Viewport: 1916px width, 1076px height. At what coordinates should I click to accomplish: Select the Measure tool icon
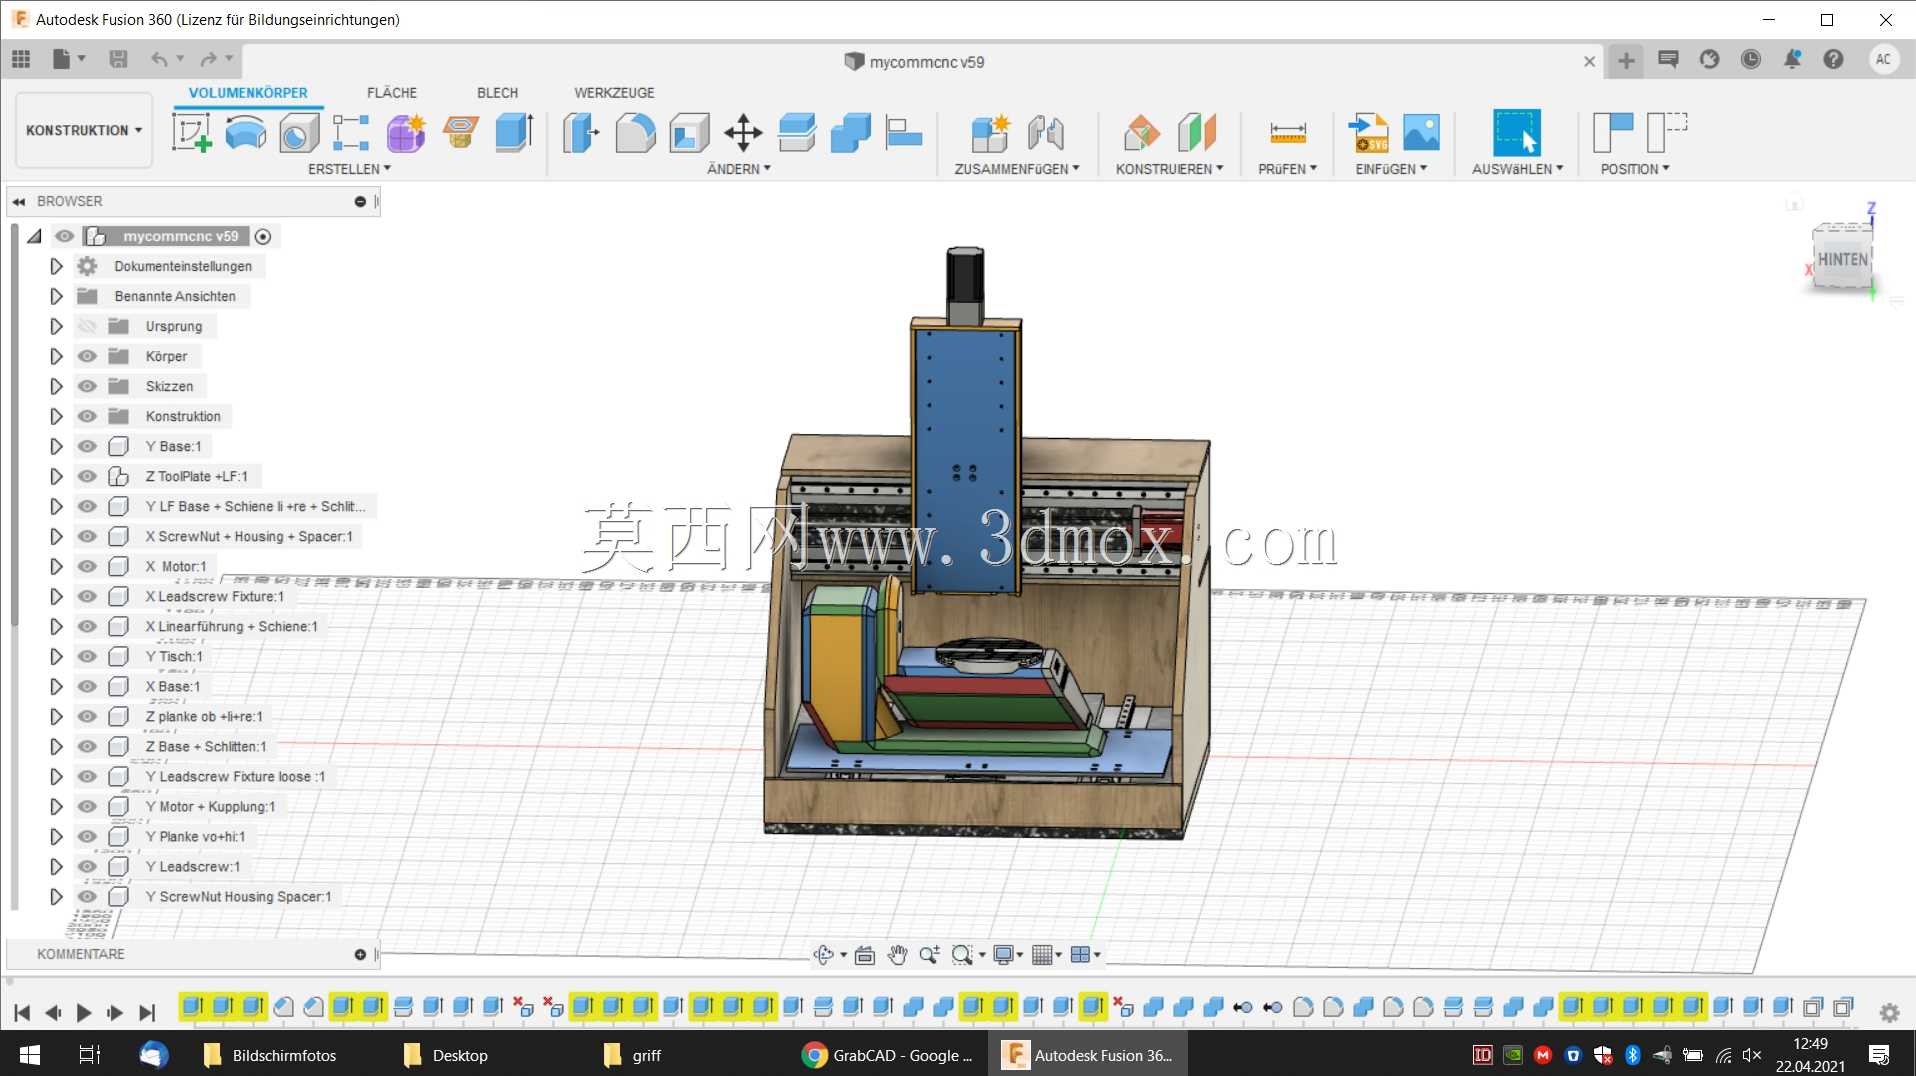point(1288,132)
